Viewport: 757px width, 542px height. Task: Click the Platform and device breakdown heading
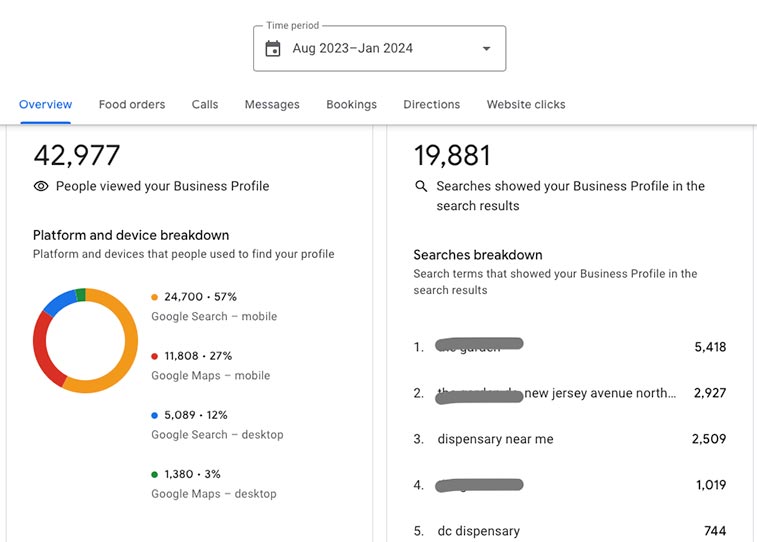tap(131, 236)
